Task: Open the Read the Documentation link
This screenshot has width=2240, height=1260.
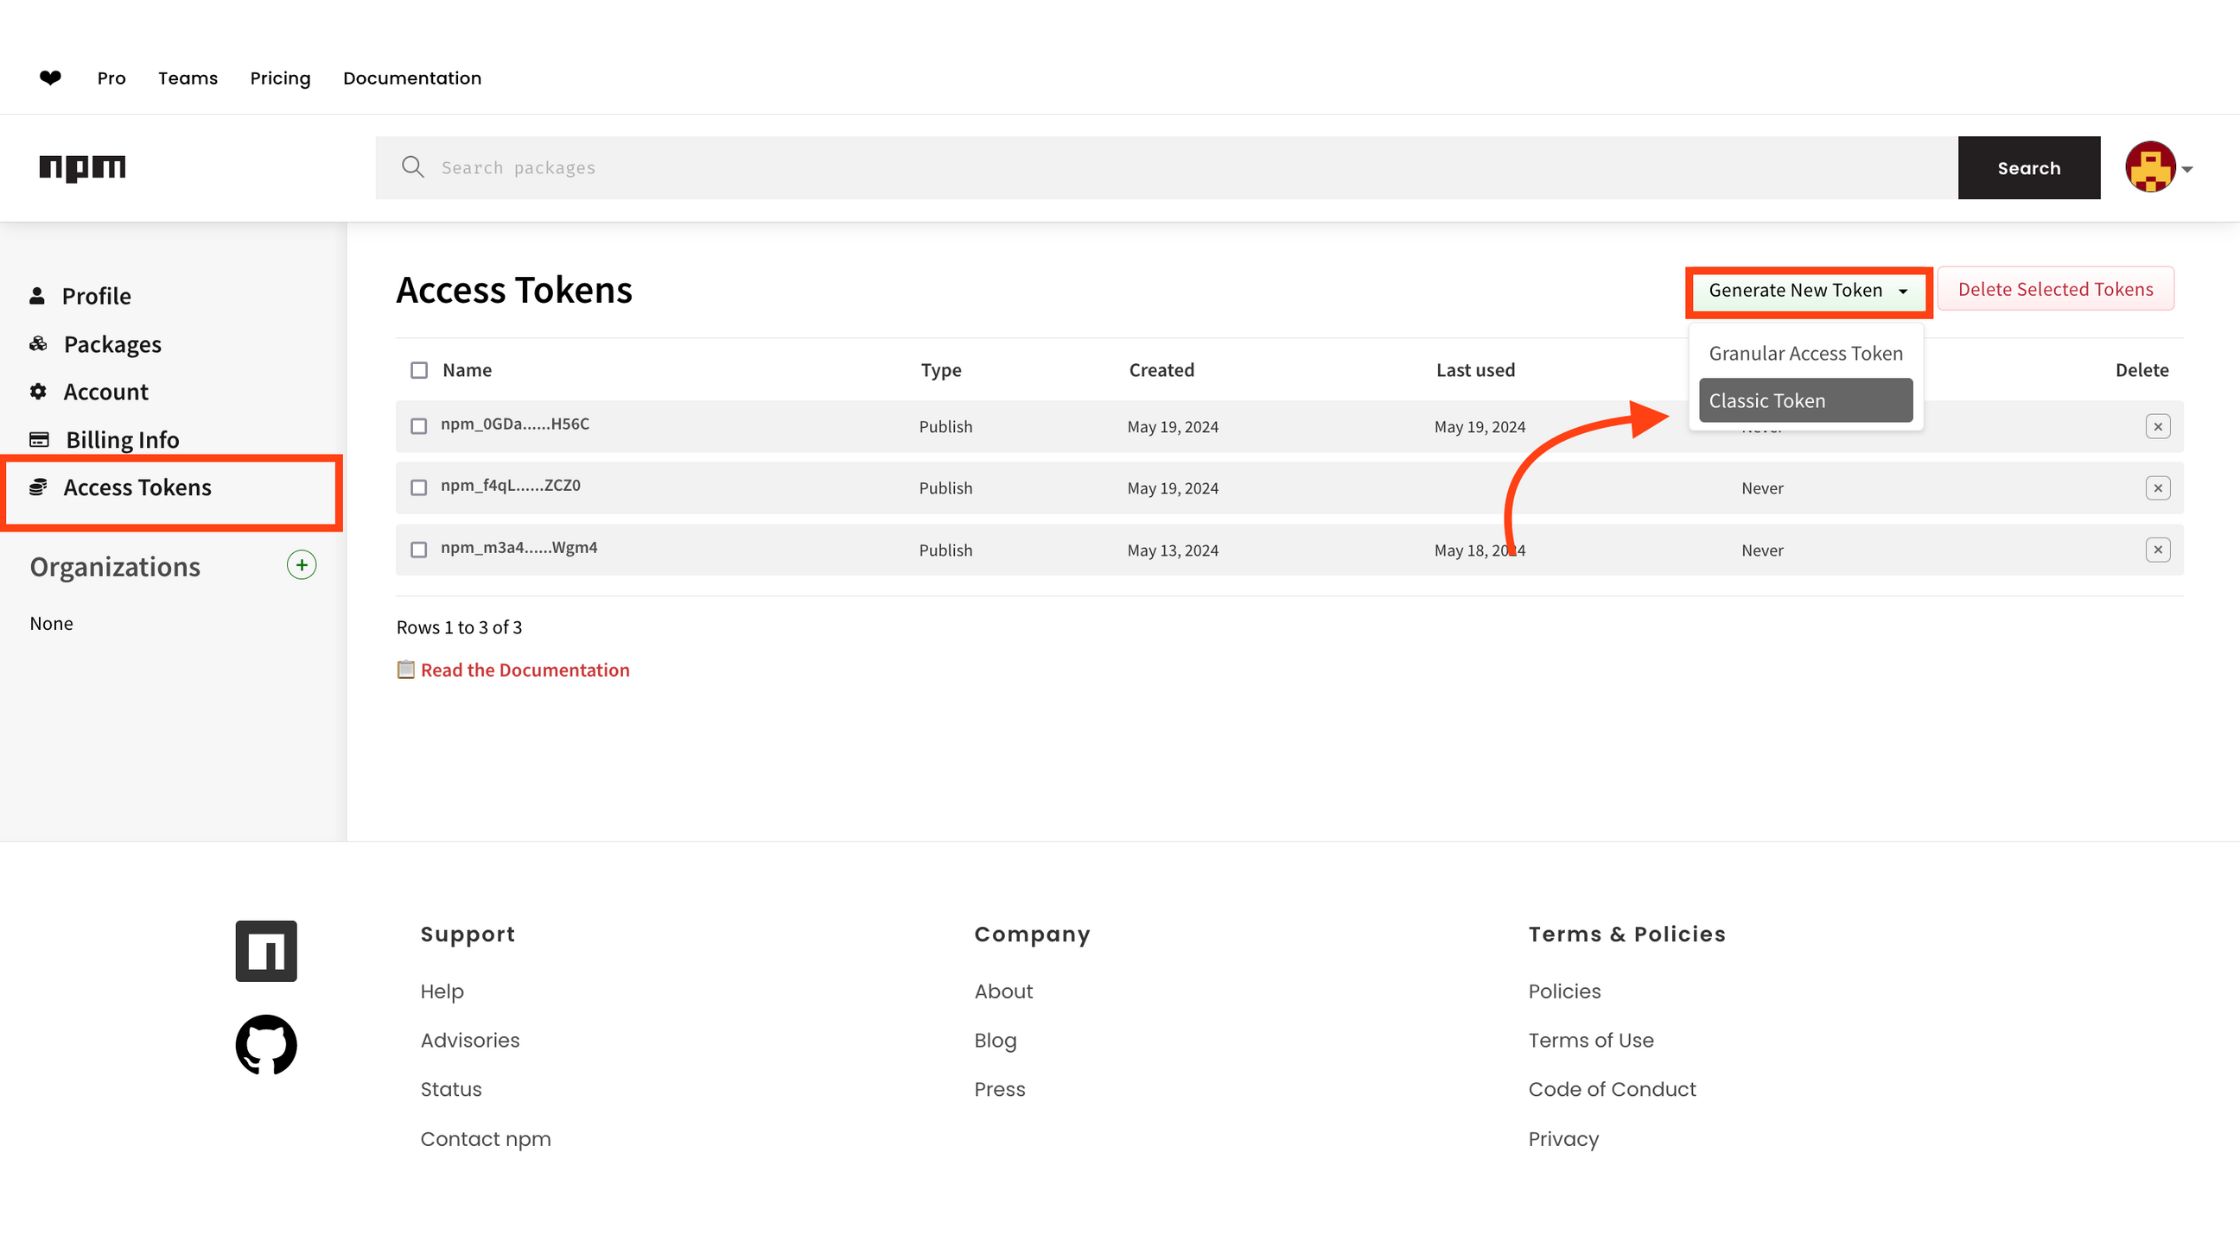Action: click(525, 670)
